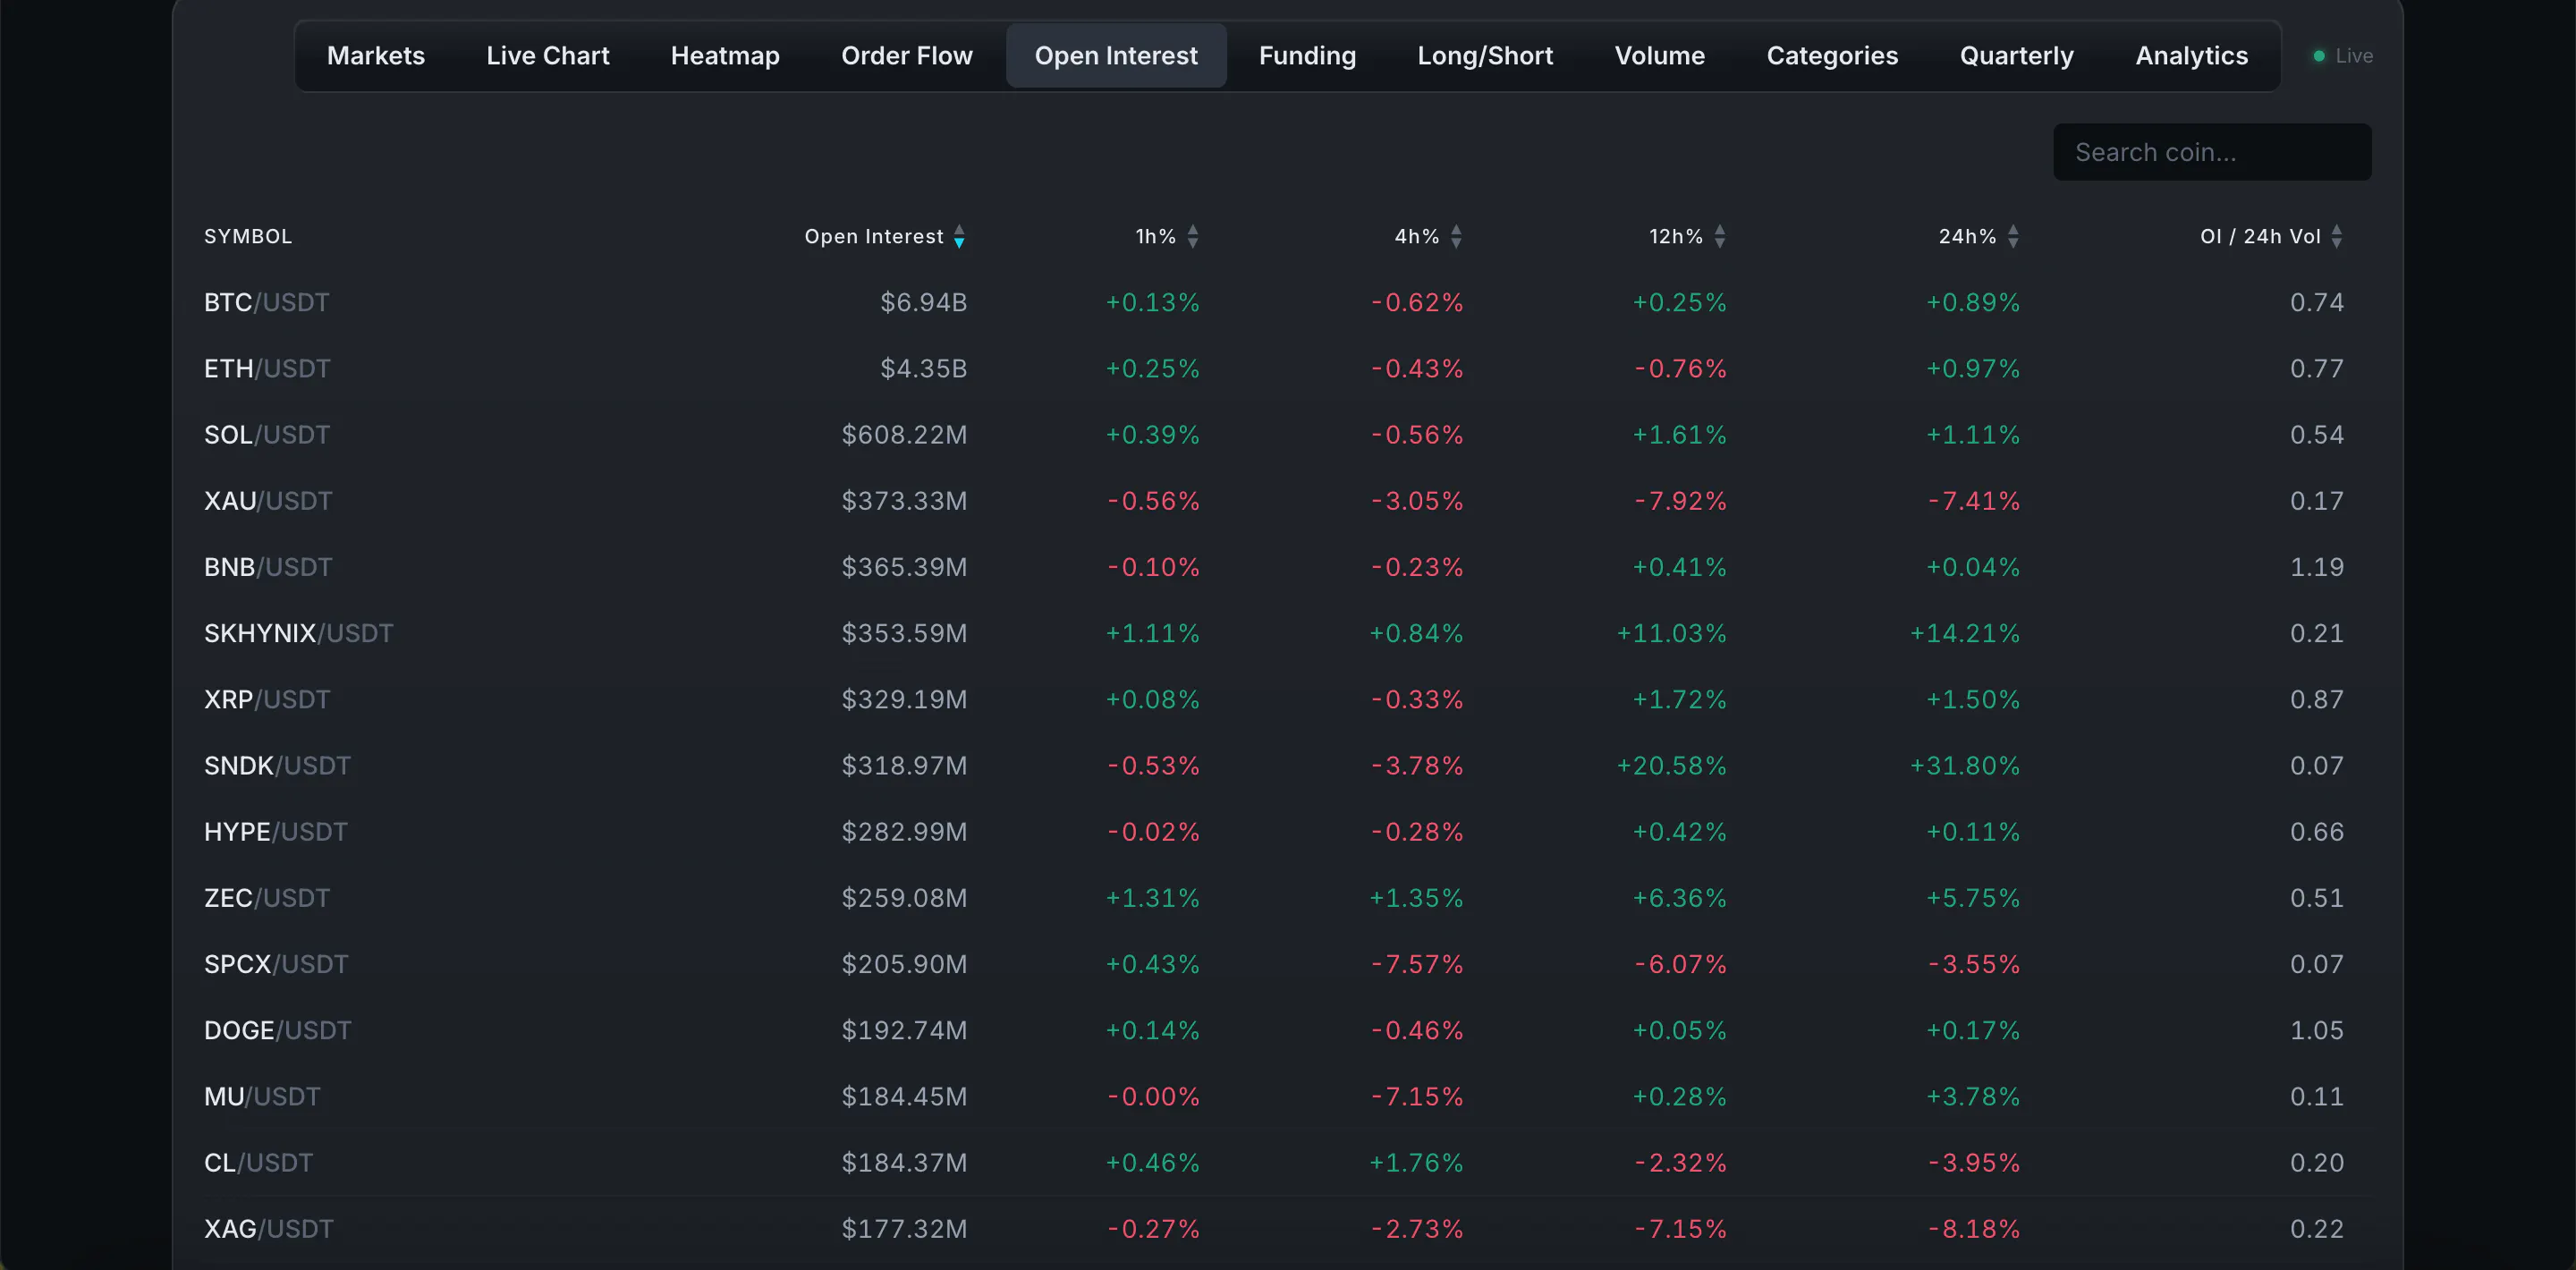
Task: Click the 12h% header label
Action: click(x=1676, y=237)
